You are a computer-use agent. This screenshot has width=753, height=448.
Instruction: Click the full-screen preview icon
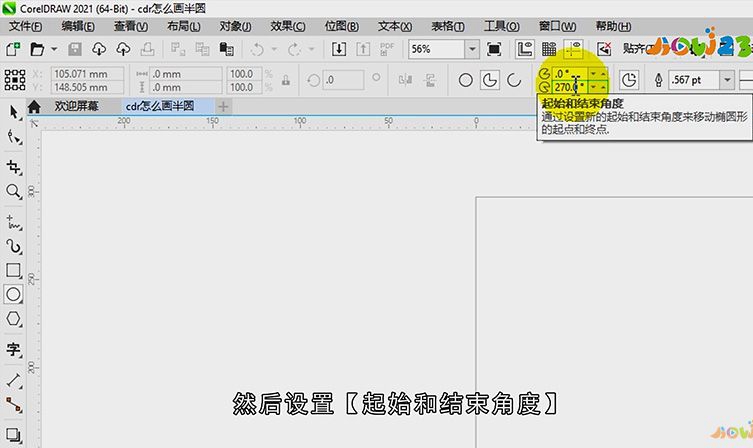494,49
